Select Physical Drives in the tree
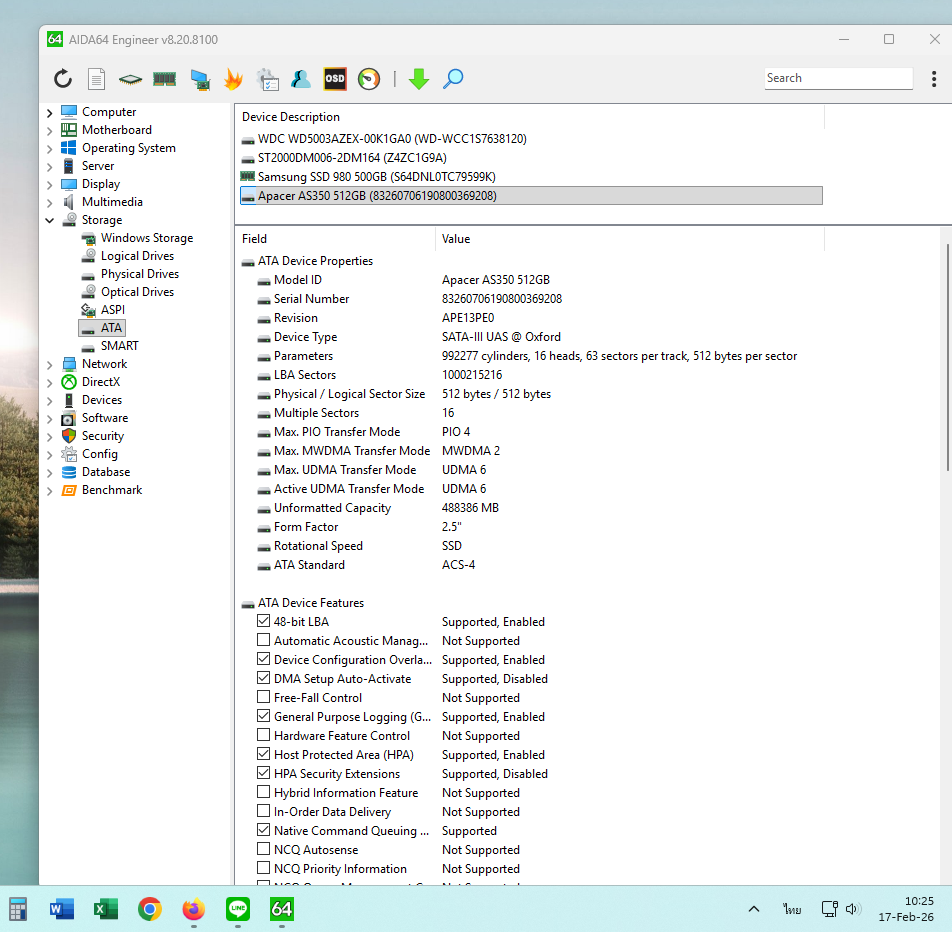 [139, 274]
